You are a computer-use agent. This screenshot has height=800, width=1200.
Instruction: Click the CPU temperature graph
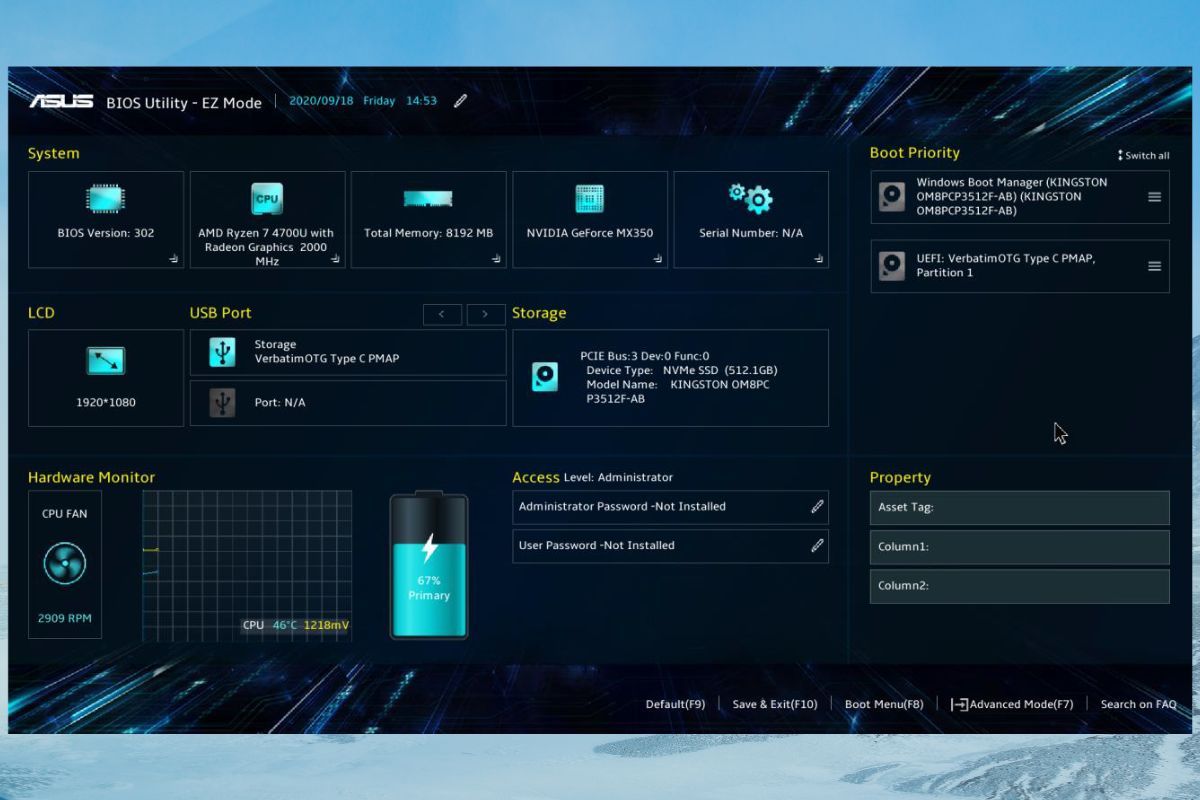pos(247,564)
